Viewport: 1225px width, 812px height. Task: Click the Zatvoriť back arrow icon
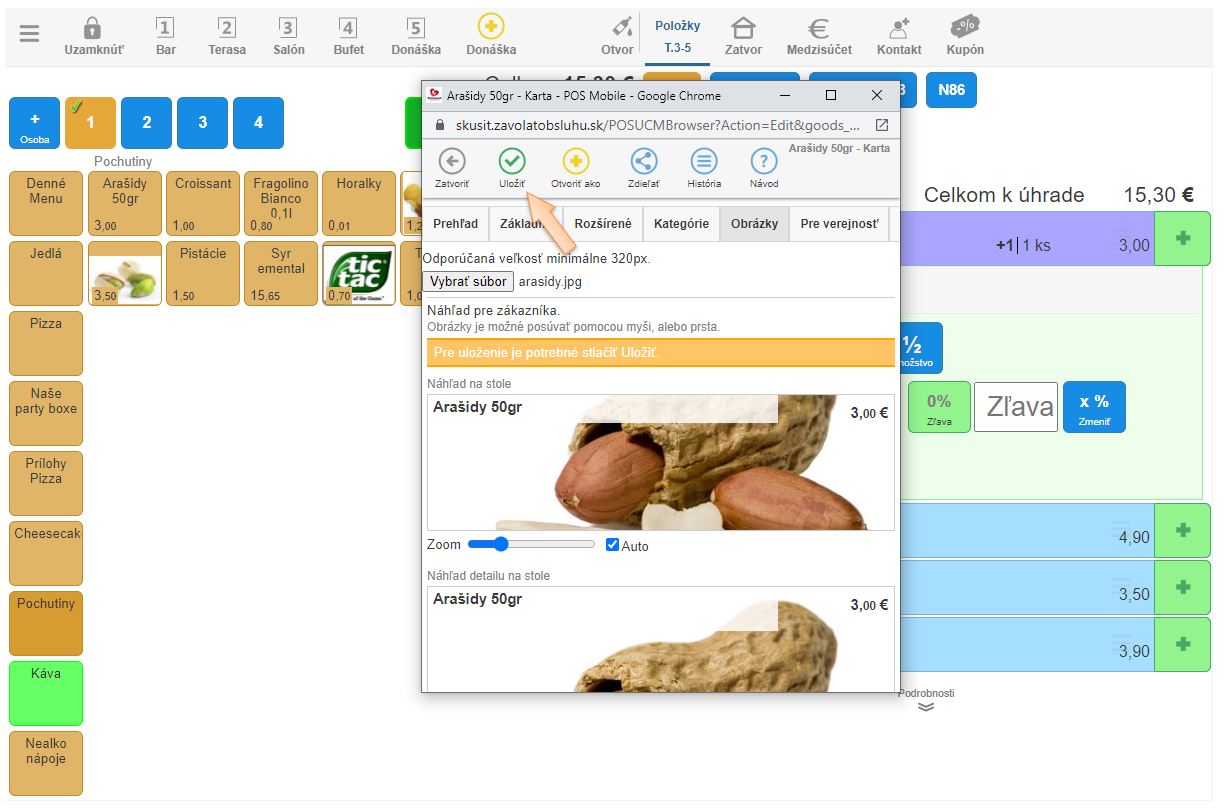click(452, 162)
